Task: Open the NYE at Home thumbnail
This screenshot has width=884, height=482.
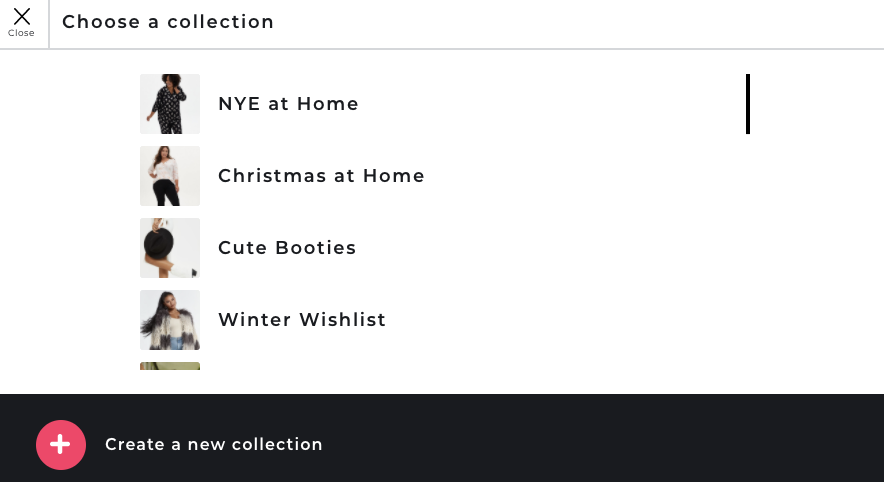Action: [x=170, y=104]
